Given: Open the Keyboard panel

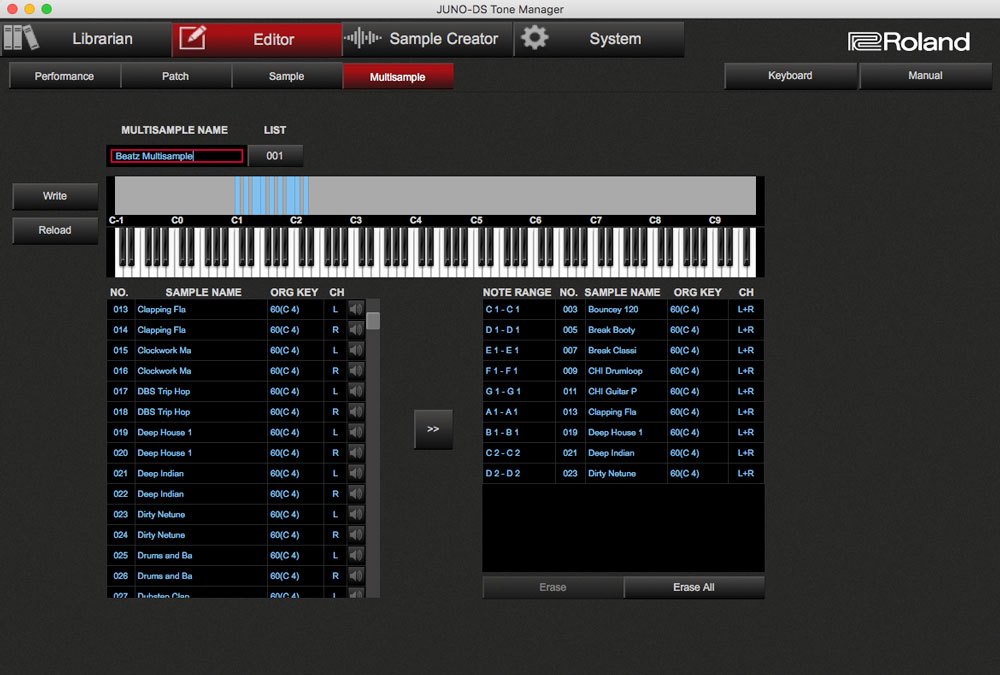Looking at the screenshot, I should 790,75.
